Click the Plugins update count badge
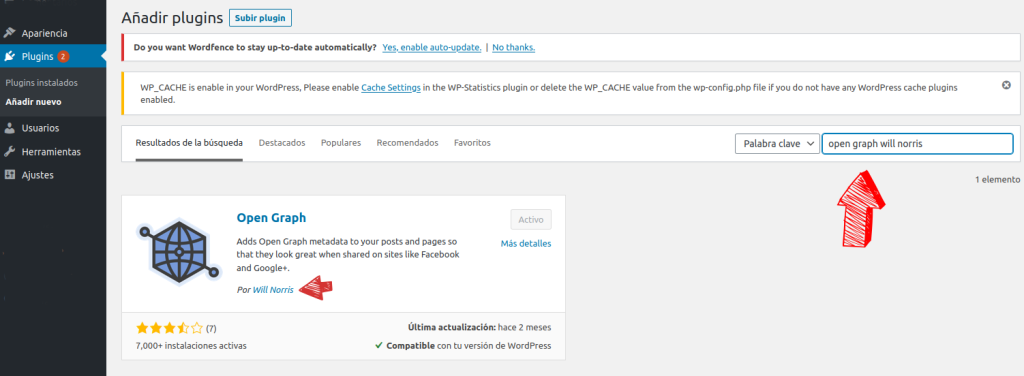Image resolution: width=1024 pixels, height=376 pixels. [x=63, y=56]
